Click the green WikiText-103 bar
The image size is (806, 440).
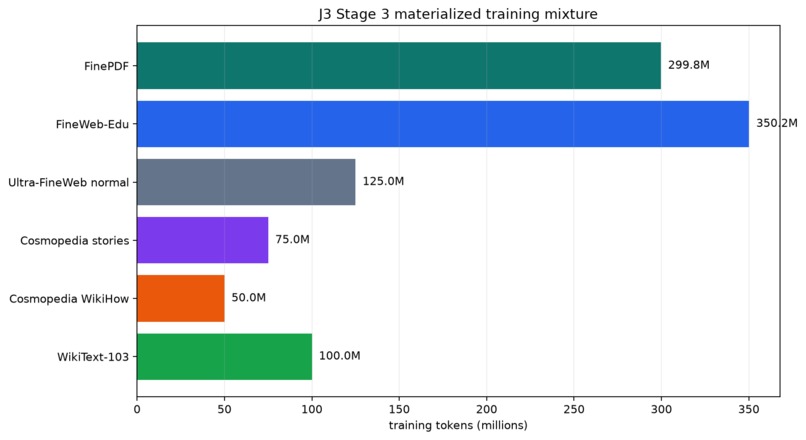click(225, 357)
